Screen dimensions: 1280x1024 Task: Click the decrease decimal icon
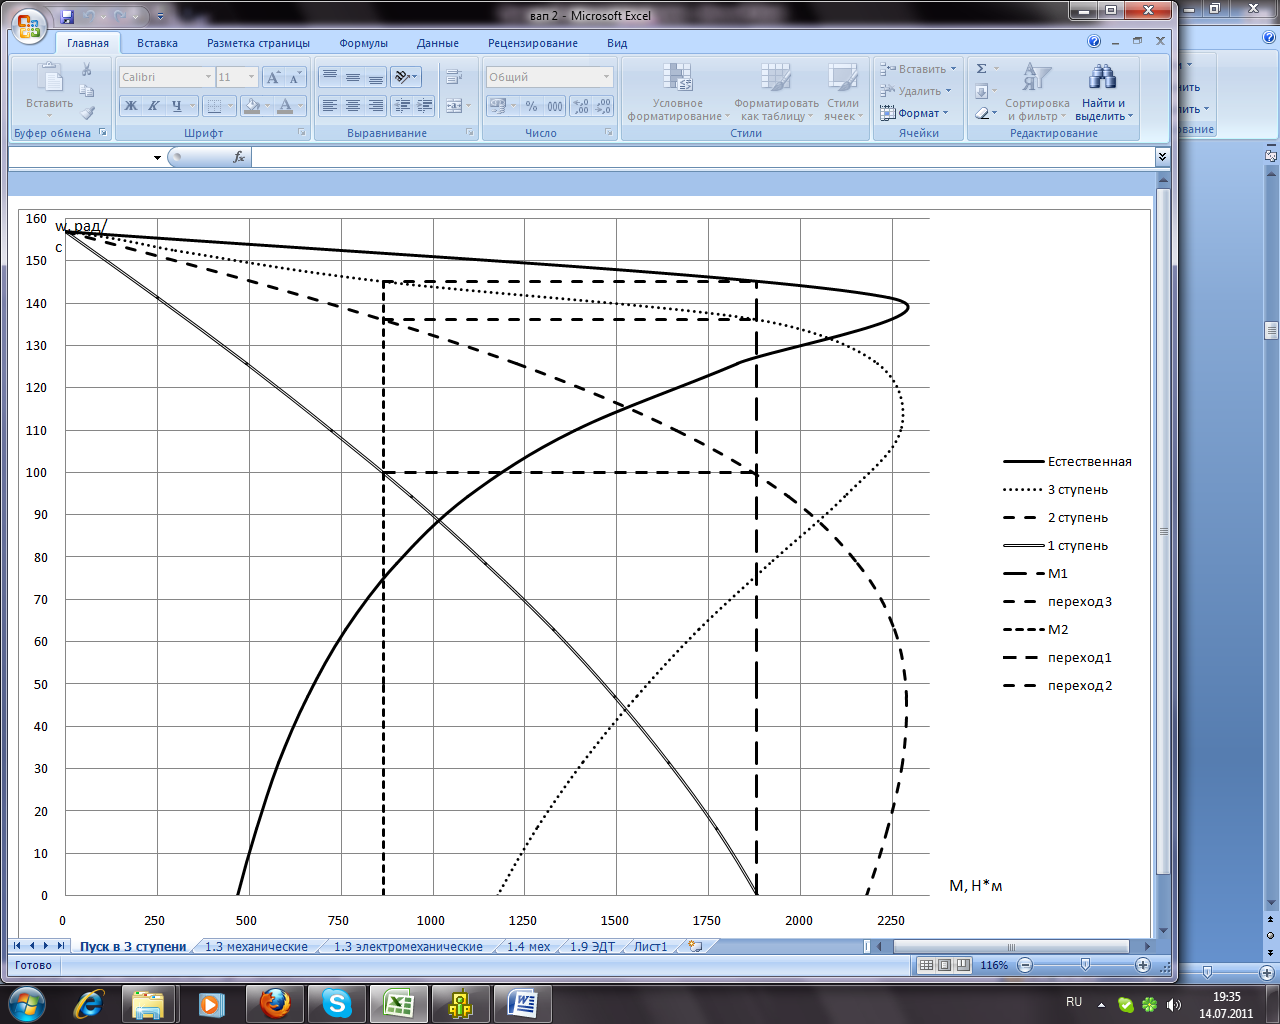point(603,106)
